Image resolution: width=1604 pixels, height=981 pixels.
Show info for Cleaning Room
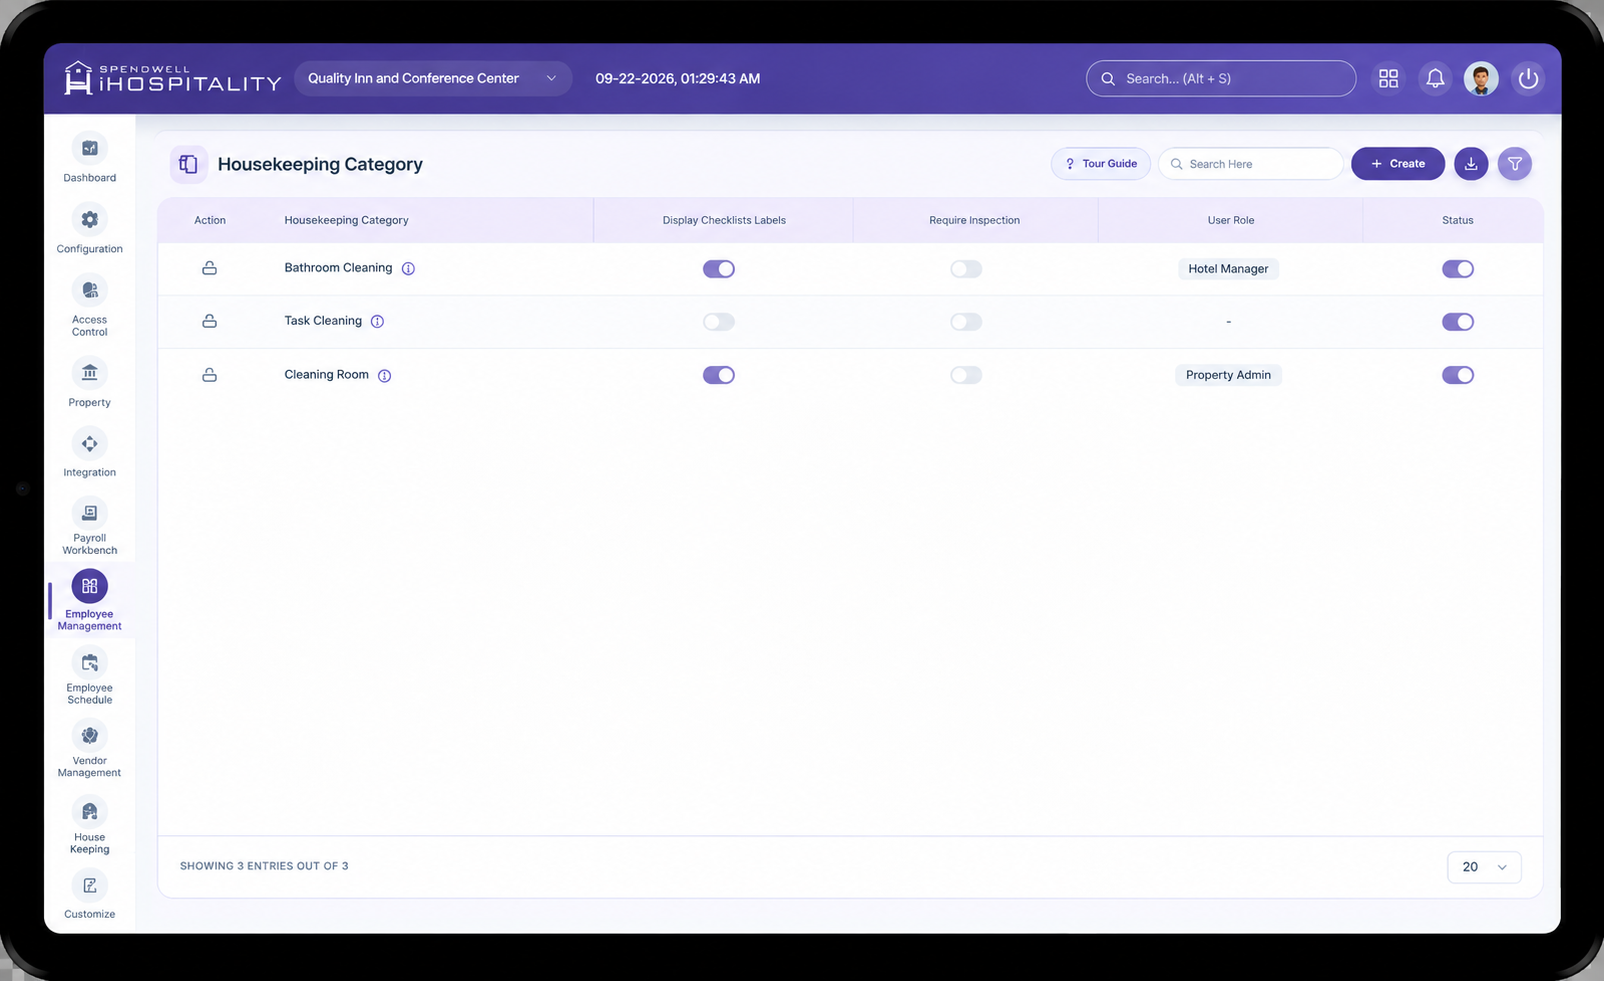click(384, 376)
